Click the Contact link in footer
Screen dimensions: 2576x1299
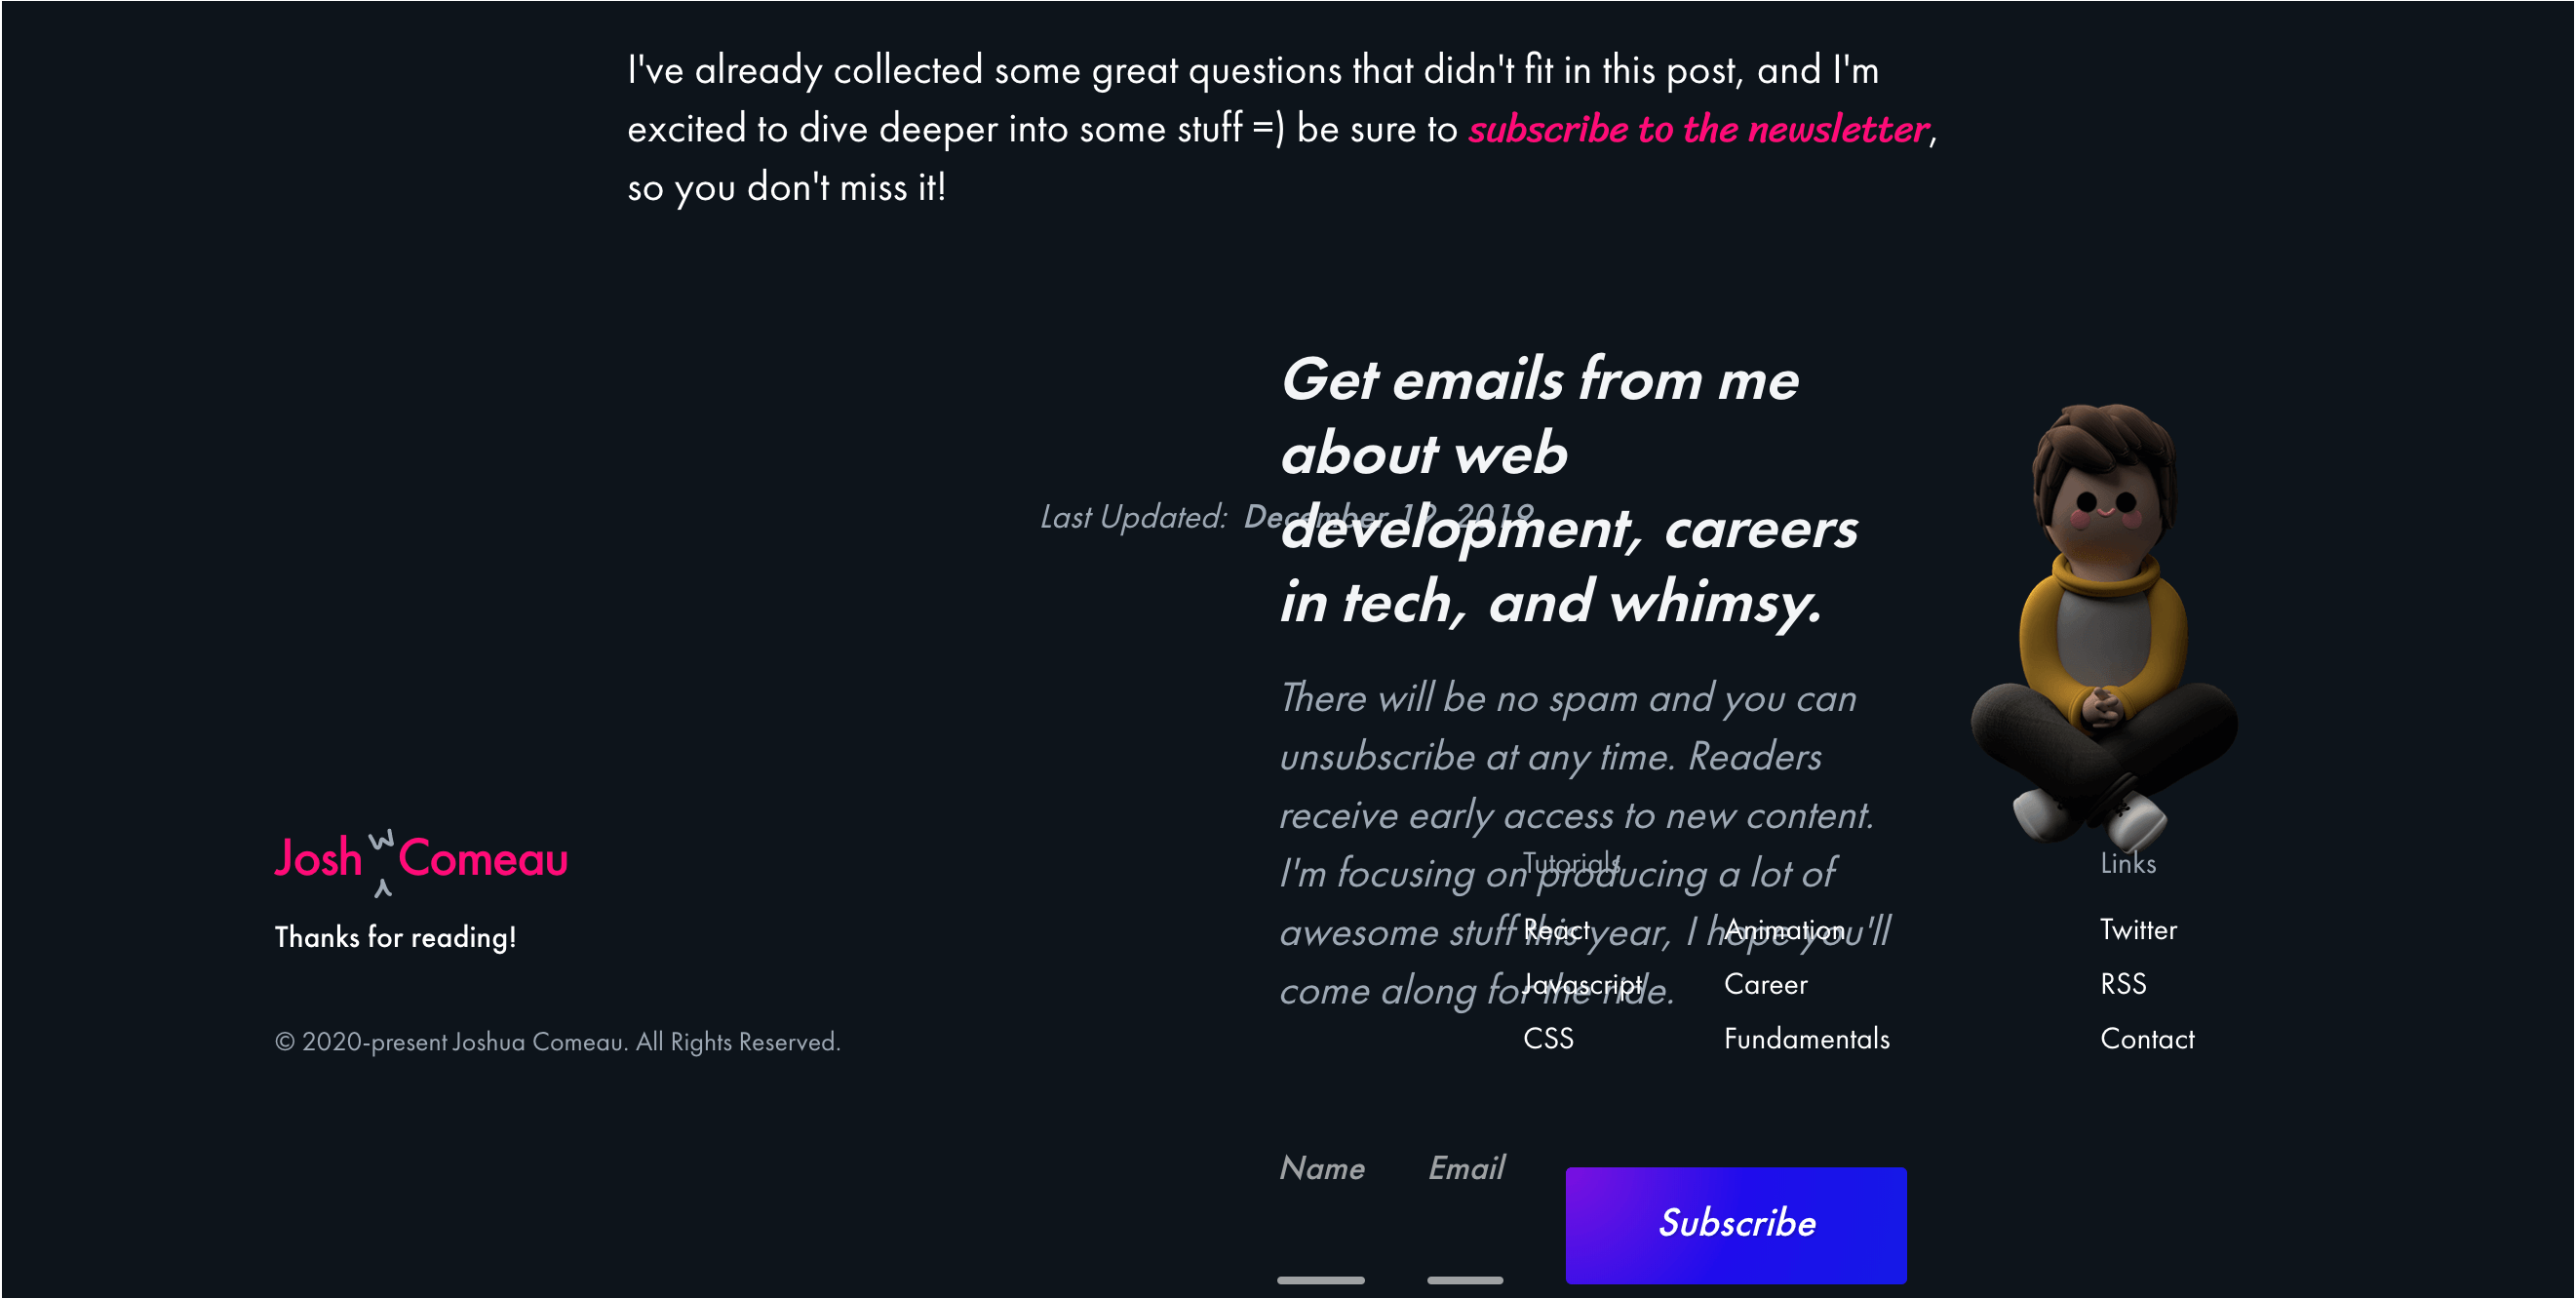click(2146, 1038)
